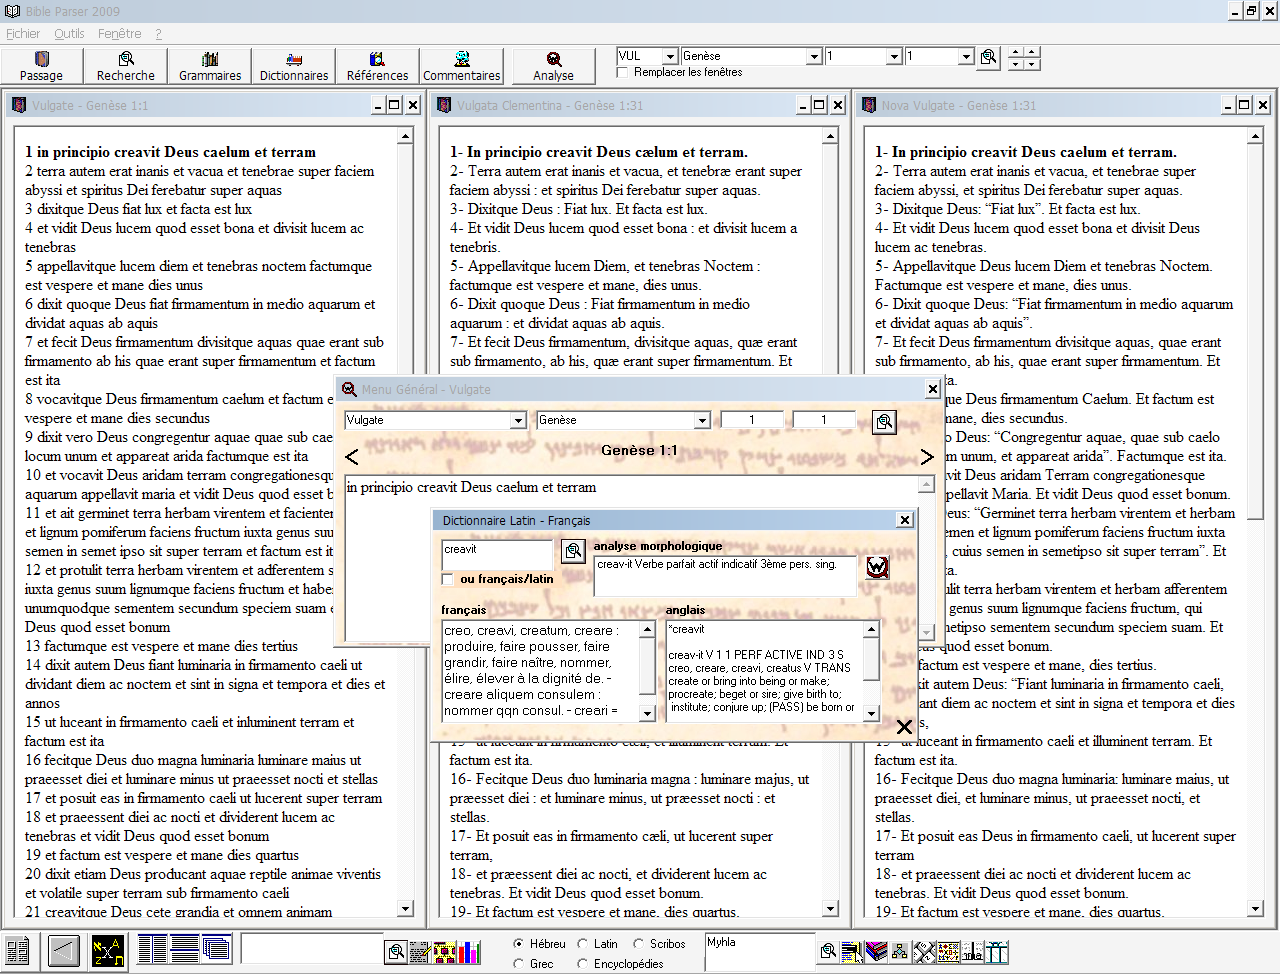
Task: Click the colorful symbols grid icon
Action: (948, 951)
